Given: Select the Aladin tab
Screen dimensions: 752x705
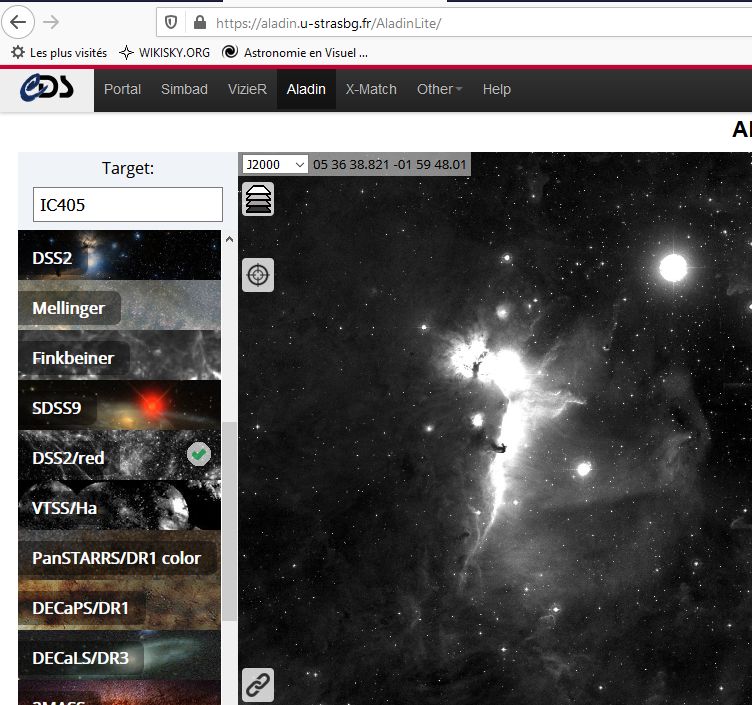Looking at the screenshot, I should [306, 90].
